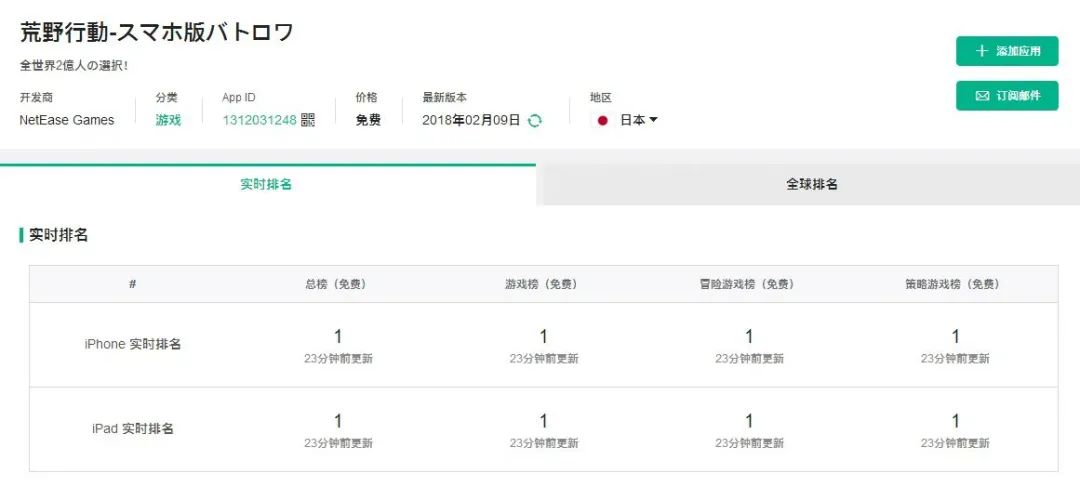The width and height of the screenshot is (1080, 487).
Task: Select the 游戏榜(免费) column header
Action: tap(541, 284)
